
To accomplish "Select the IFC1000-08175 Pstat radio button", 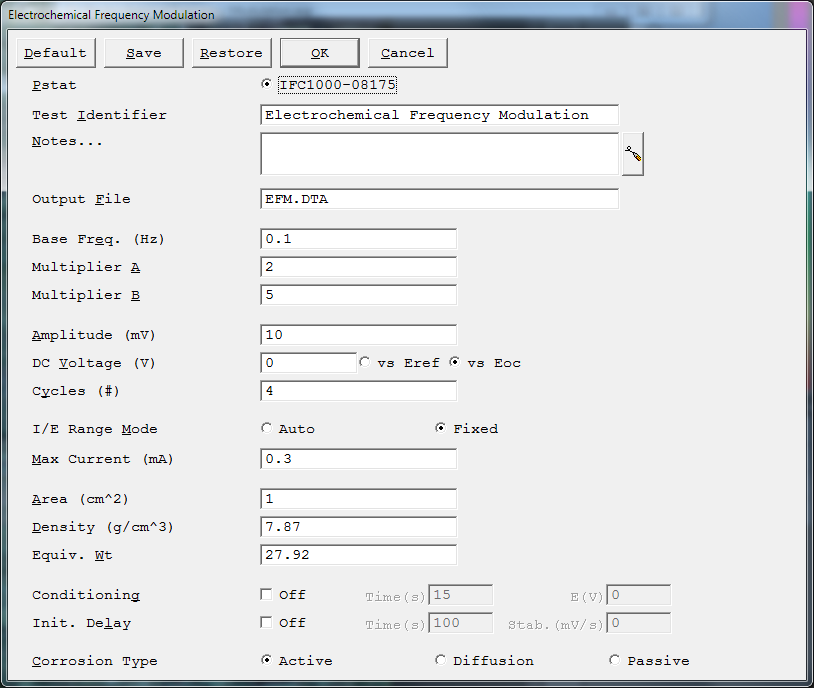I will (x=266, y=84).
